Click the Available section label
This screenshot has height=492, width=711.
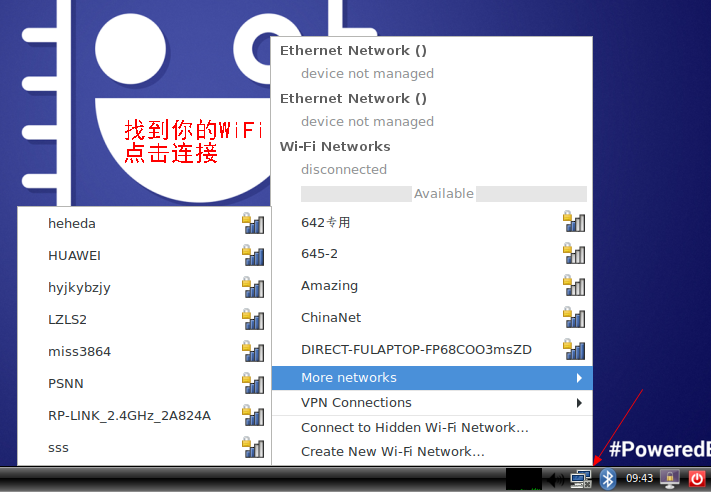(x=443, y=194)
